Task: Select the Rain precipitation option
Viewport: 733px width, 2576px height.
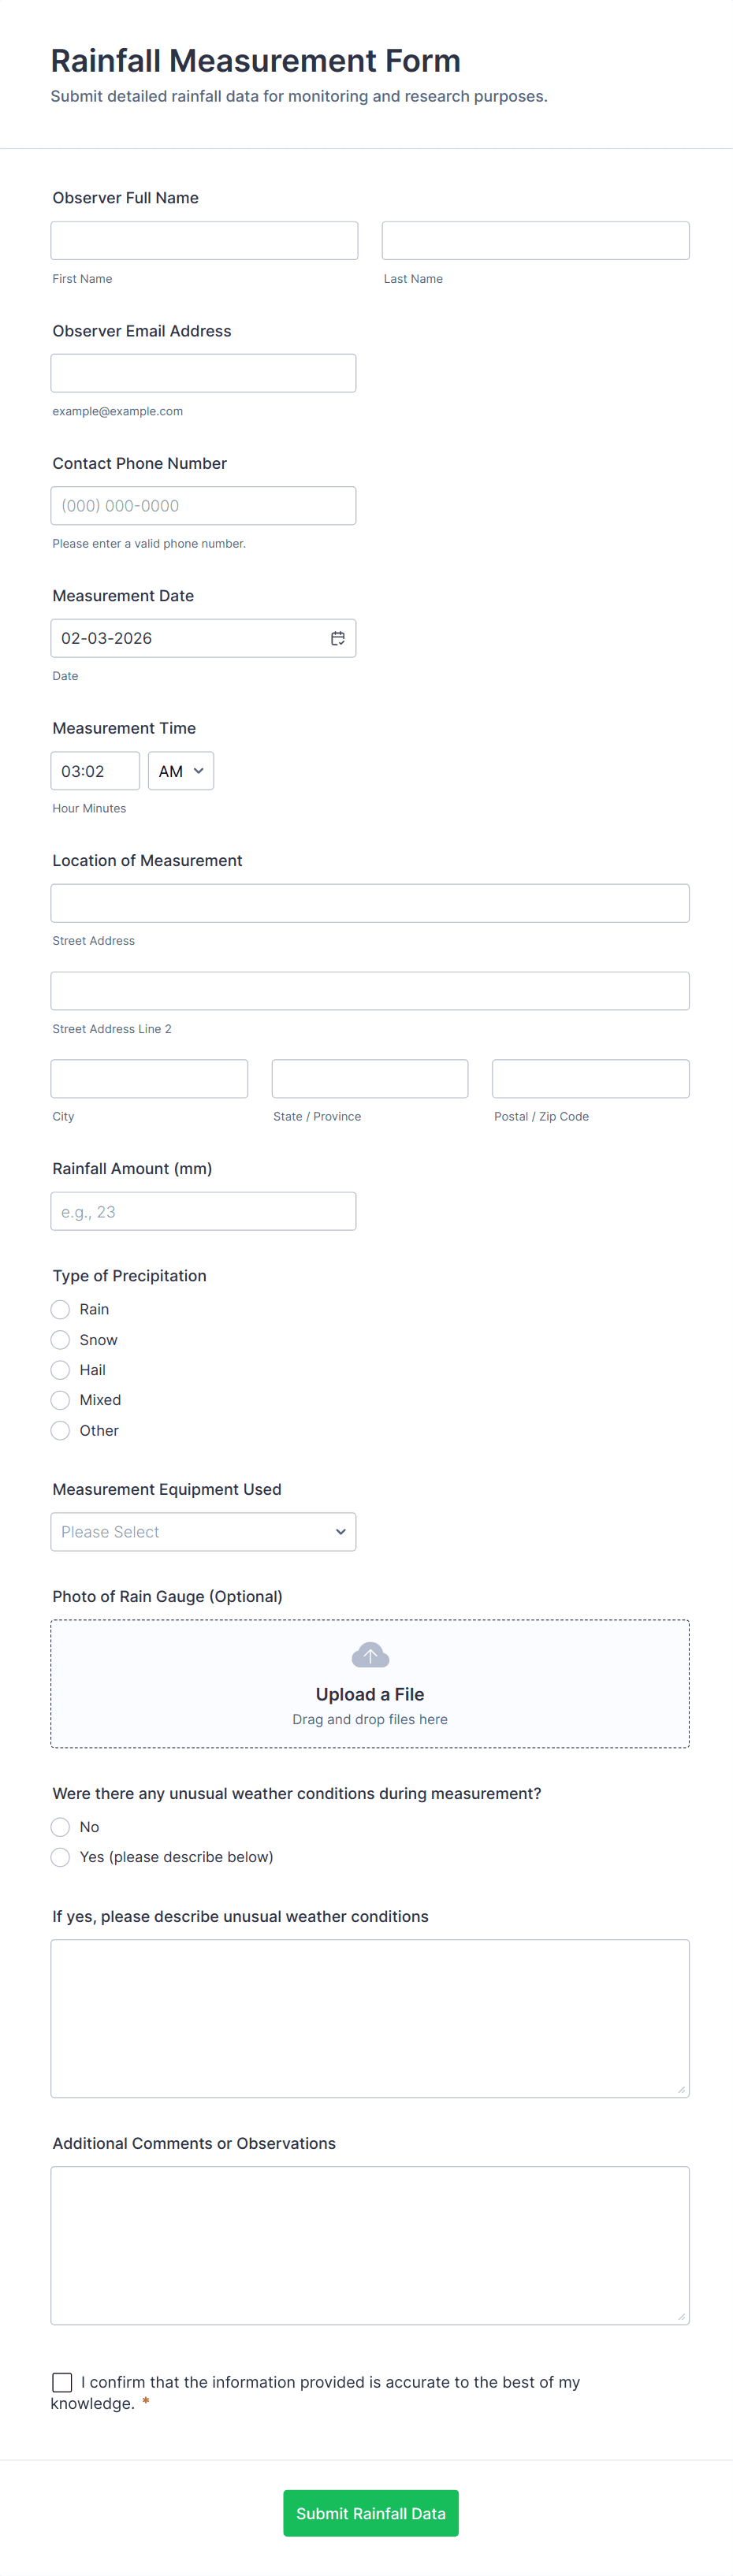Action: [x=60, y=1309]
